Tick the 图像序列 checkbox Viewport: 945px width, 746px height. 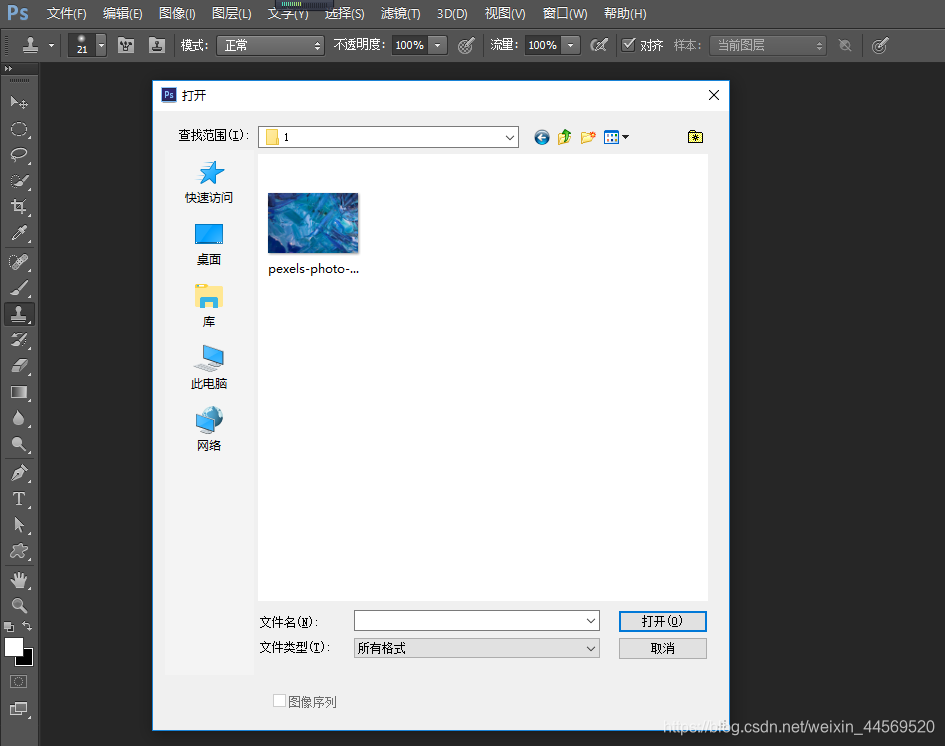pos(279,700)
